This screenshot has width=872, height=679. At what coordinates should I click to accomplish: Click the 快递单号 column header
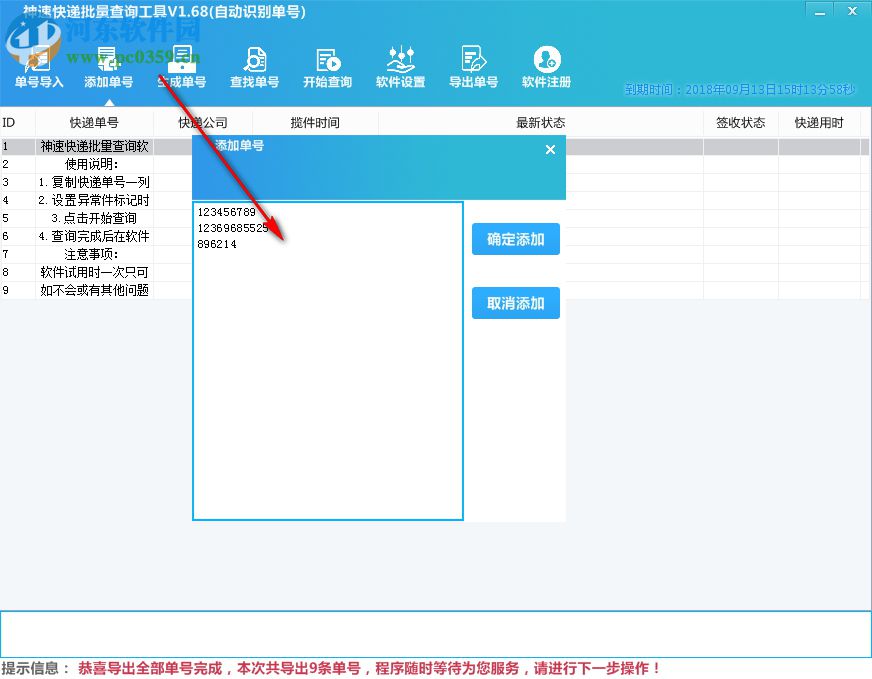95,122
